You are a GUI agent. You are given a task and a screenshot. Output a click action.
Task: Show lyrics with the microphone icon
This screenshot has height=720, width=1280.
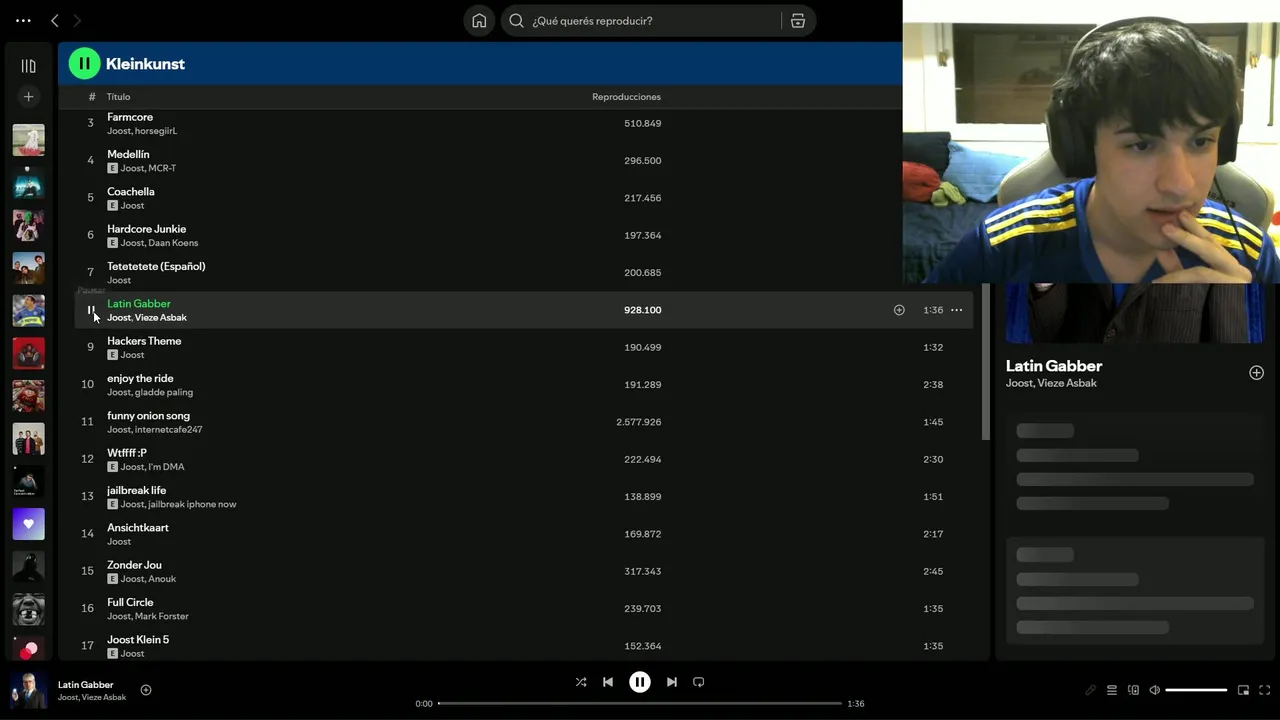click(x=1090, y=690)
